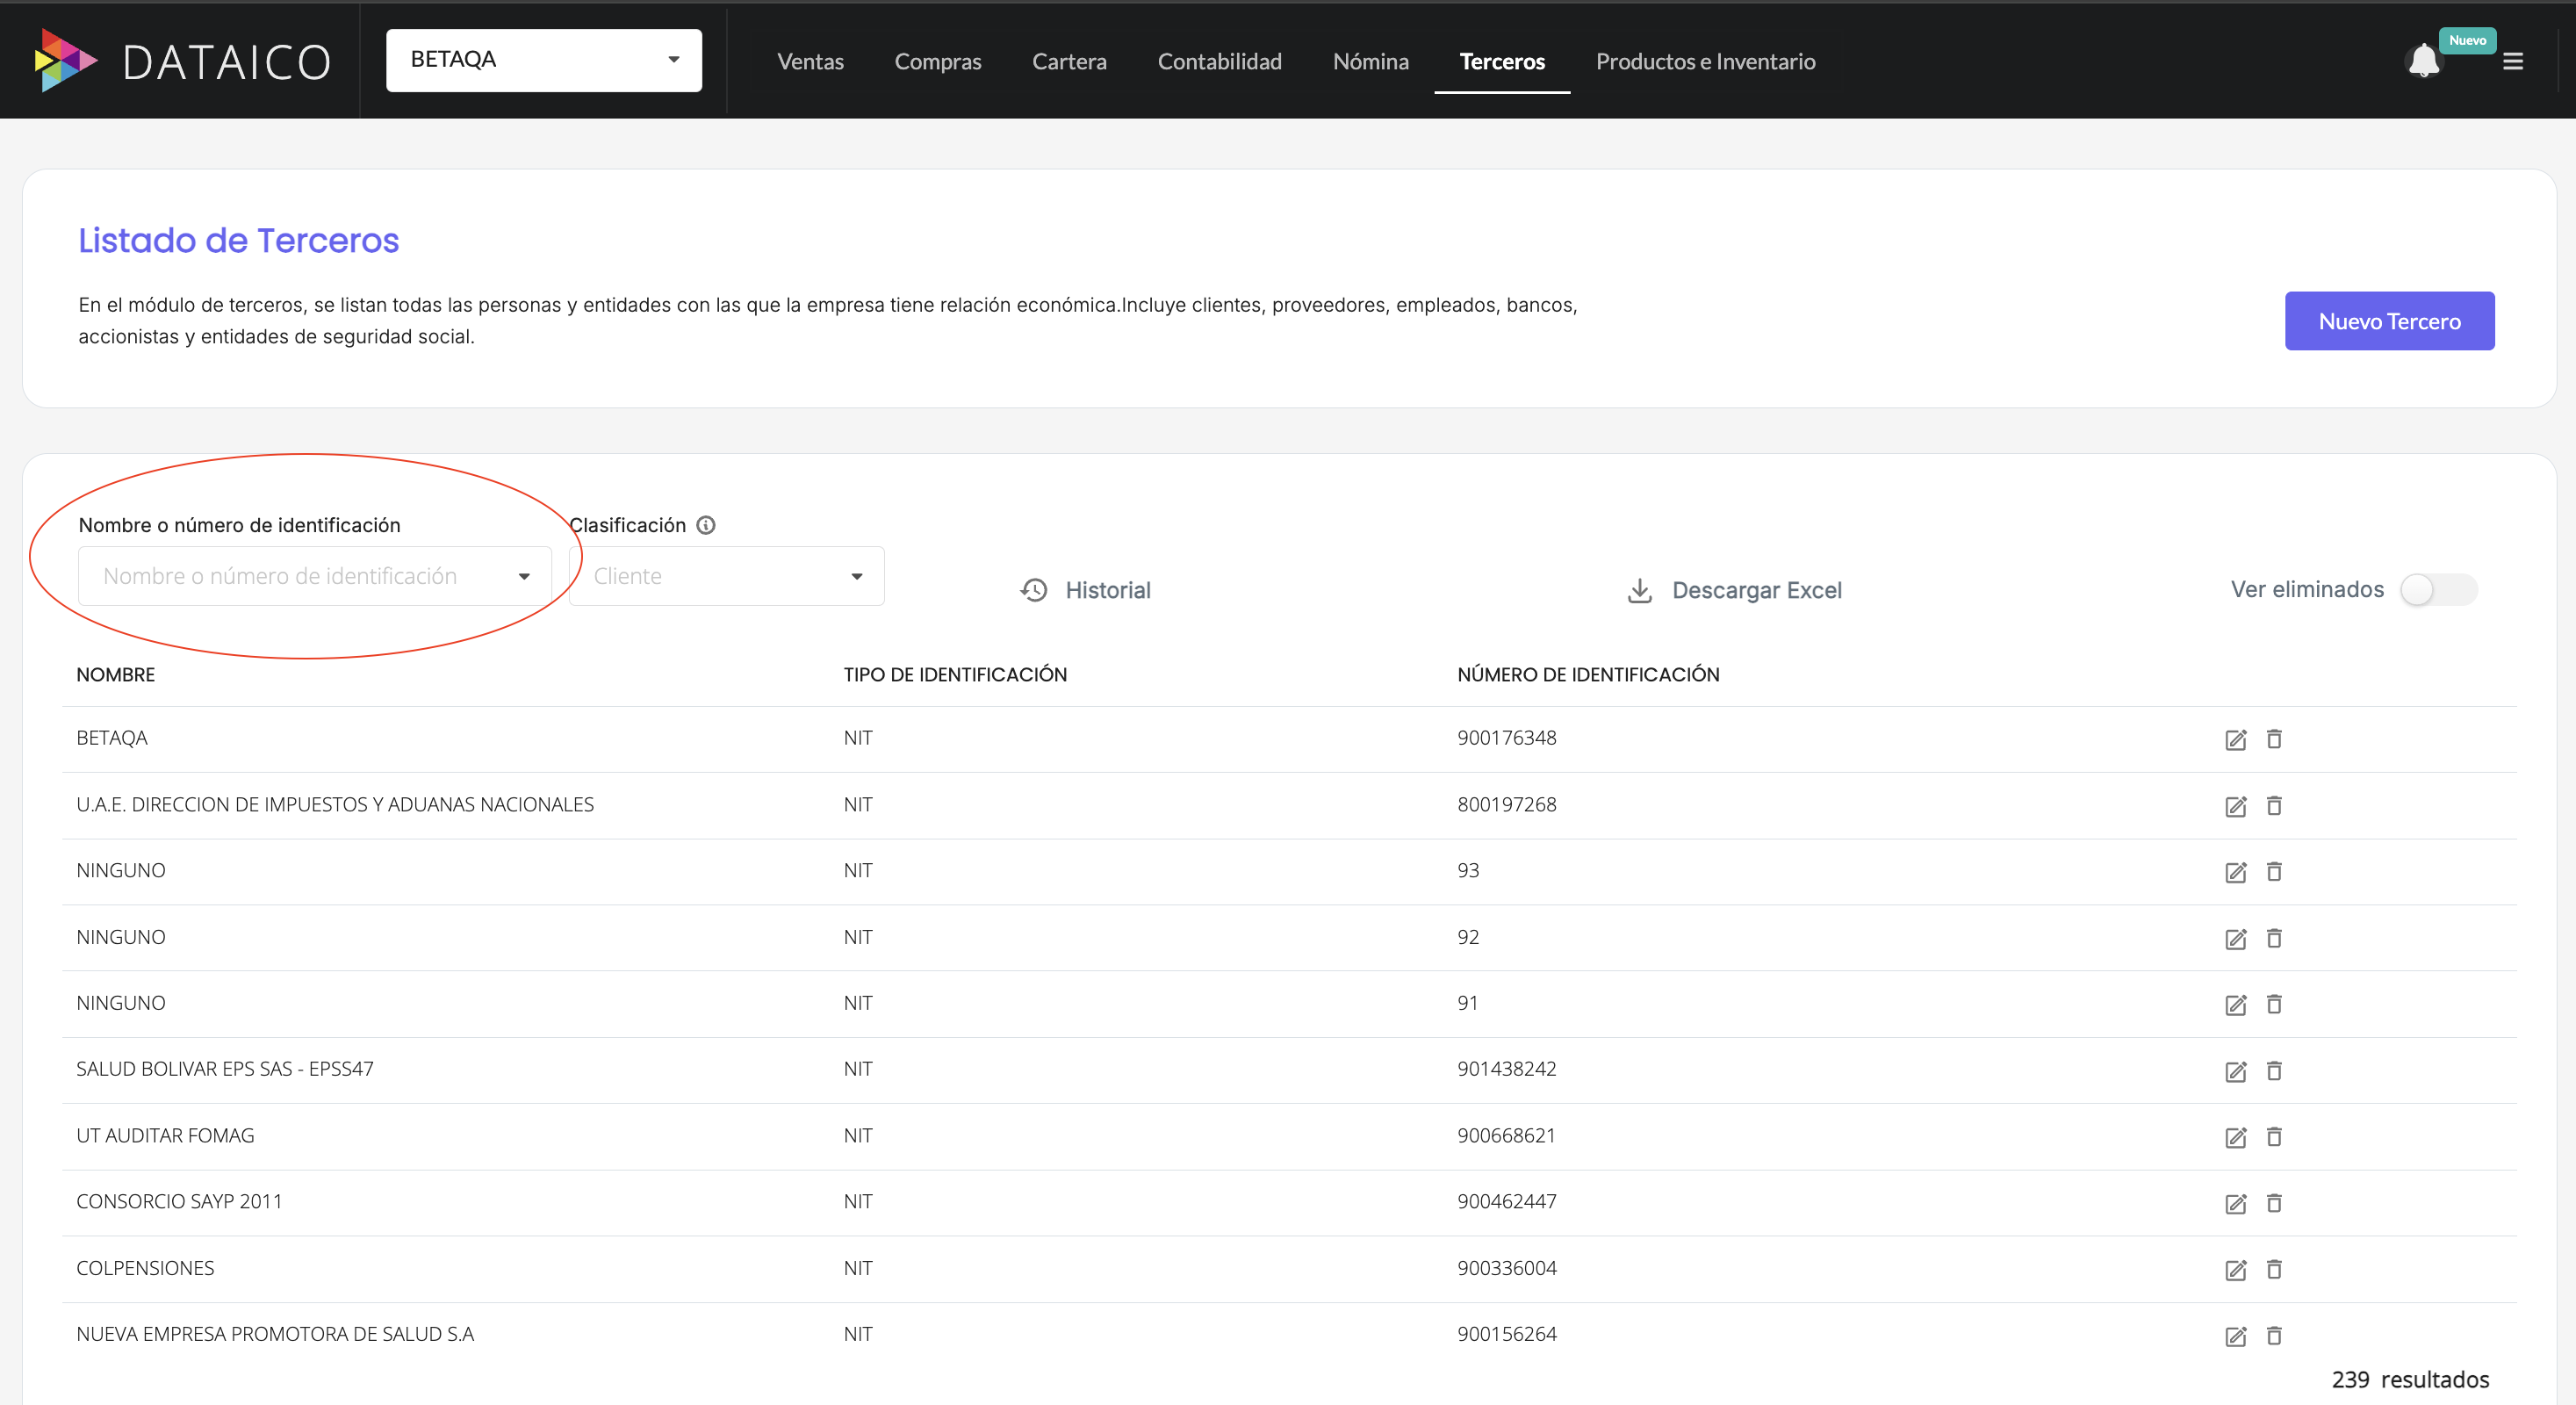
Task: Delete UT AUDITAR FOMAG row
Action: coord(2273,1137)
